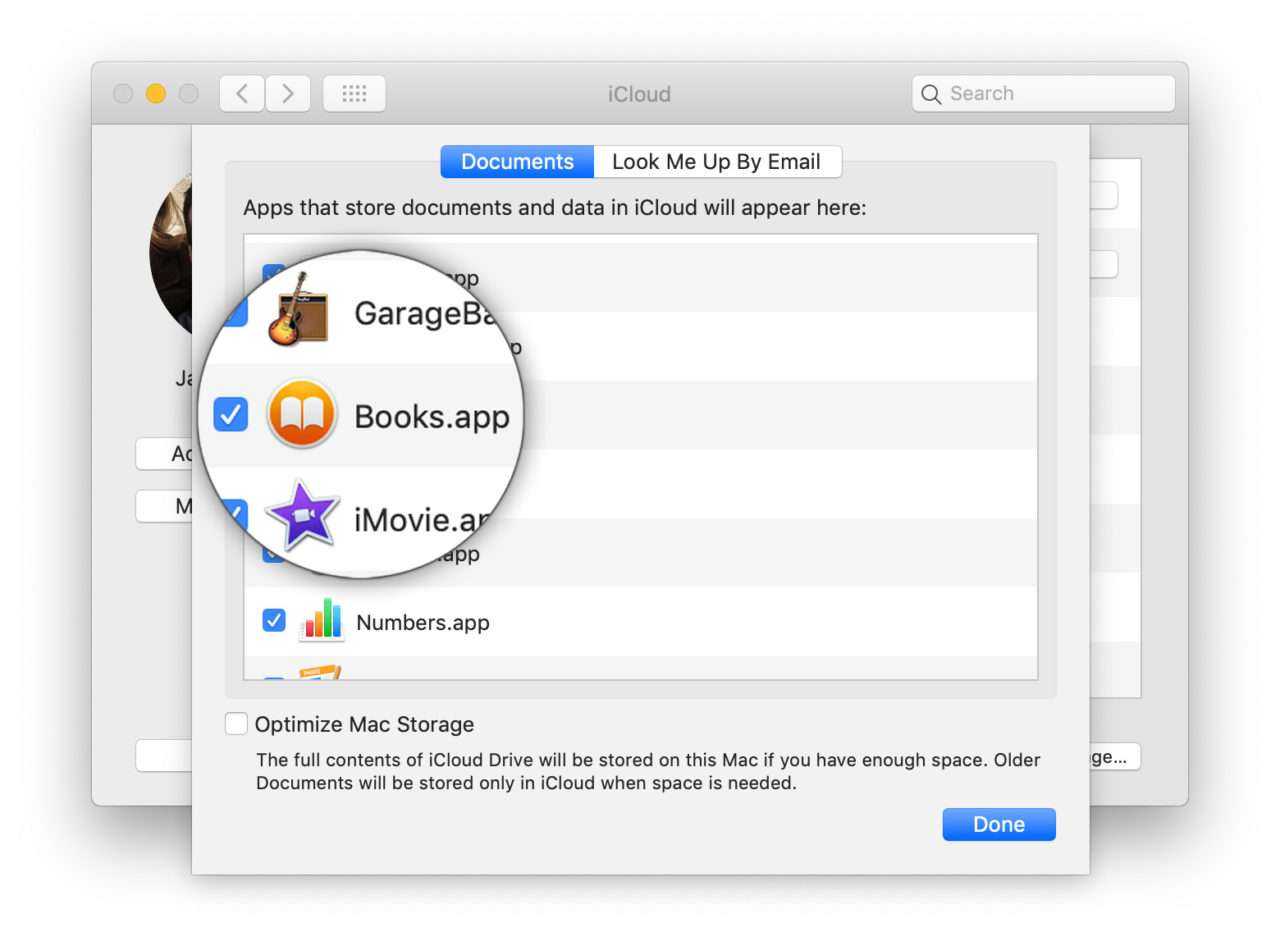Go forward with the right arrow
The width and height of the screenshot is (1280, 927).
pyautogui.click(x=288, y=94)
